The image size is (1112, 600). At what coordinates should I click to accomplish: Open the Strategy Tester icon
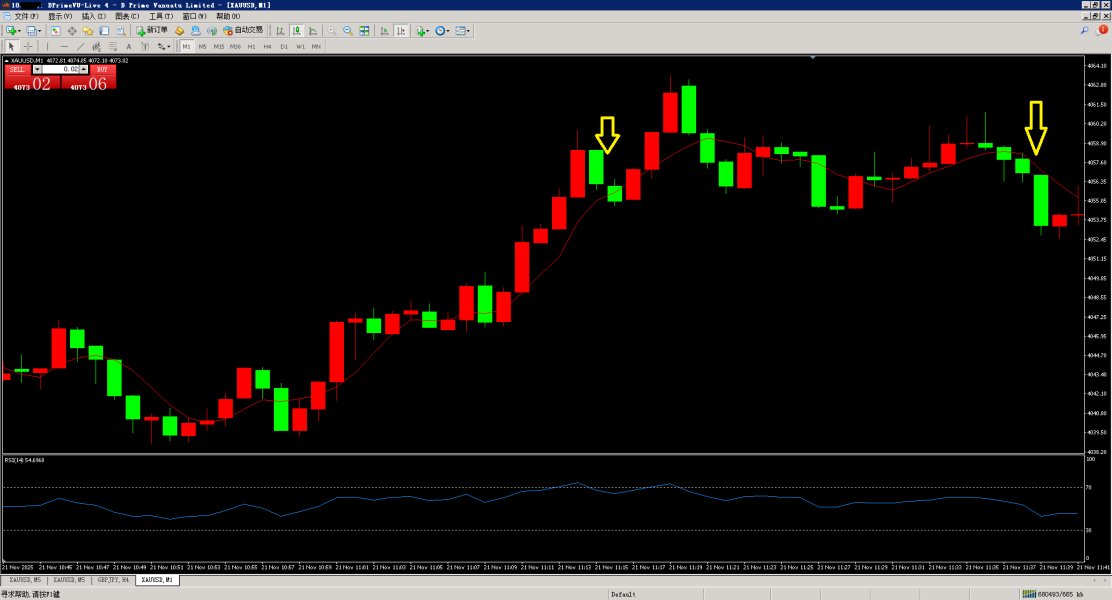pyautogui.click(x=121, y=30)
